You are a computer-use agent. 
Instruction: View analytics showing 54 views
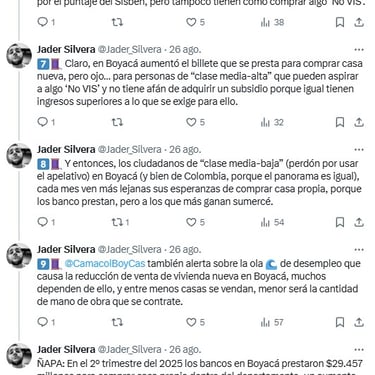(x=272, y=222)
